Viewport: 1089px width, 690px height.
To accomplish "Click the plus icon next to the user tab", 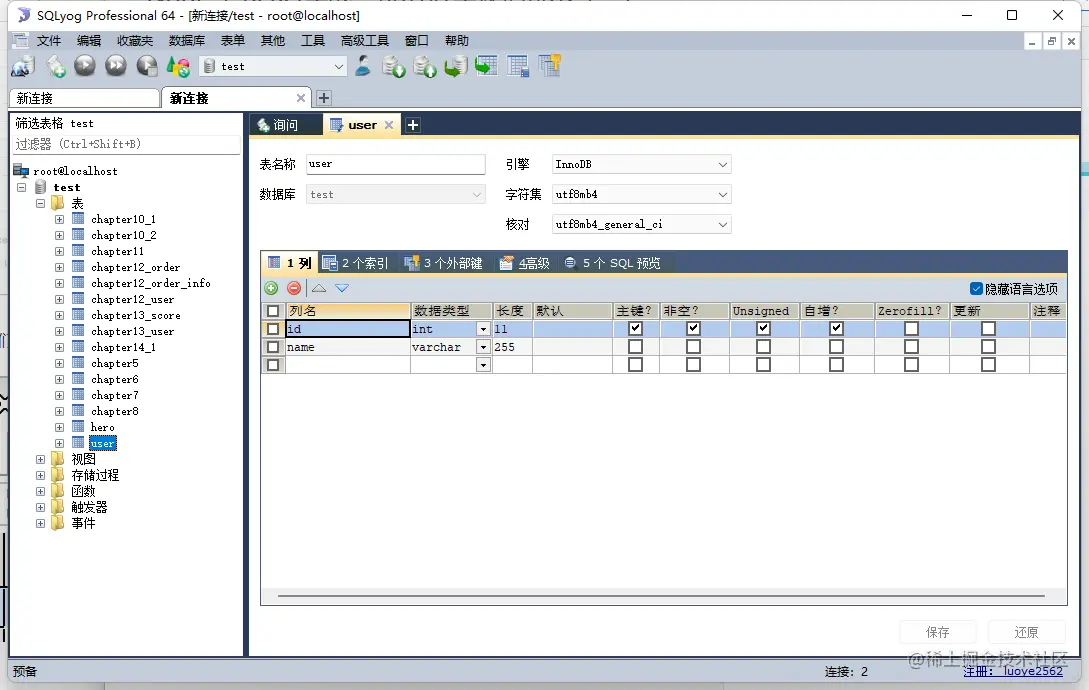I will [413, 125].
